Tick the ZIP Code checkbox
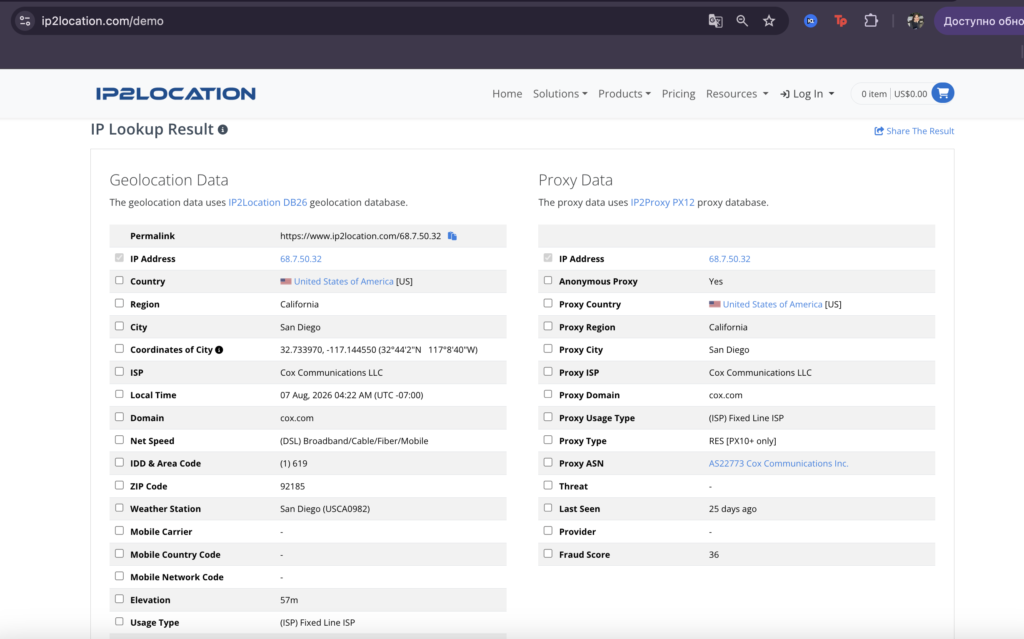The width and height of the screenshot is (1024, 639). (x=119, y=485)
